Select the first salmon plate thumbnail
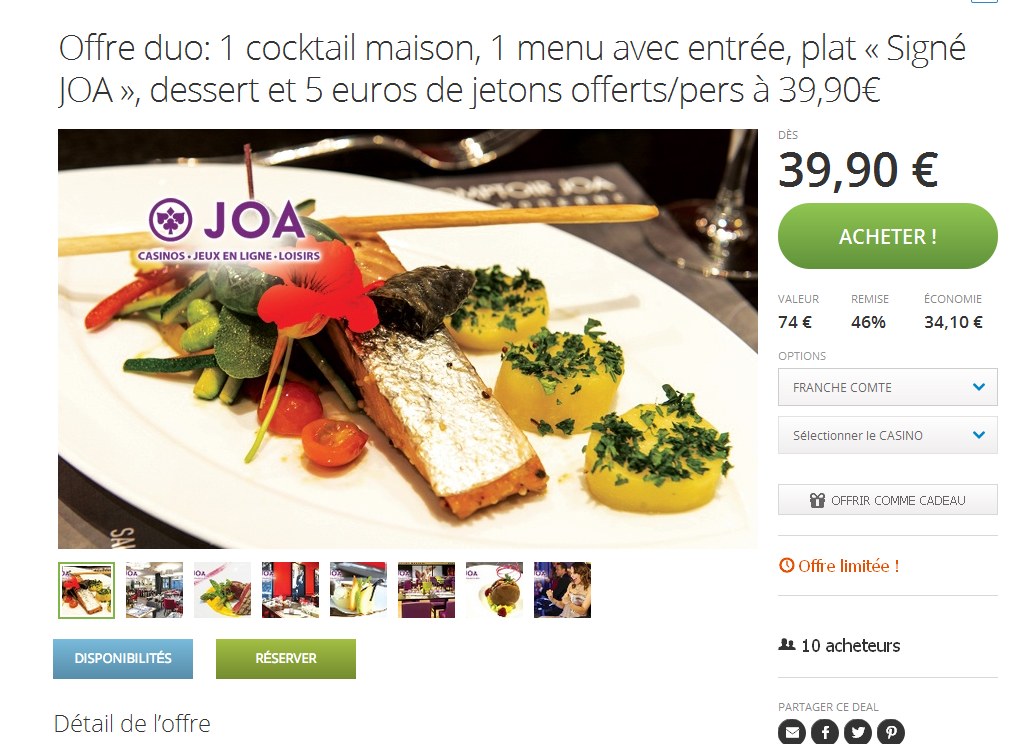 (87, 590)
